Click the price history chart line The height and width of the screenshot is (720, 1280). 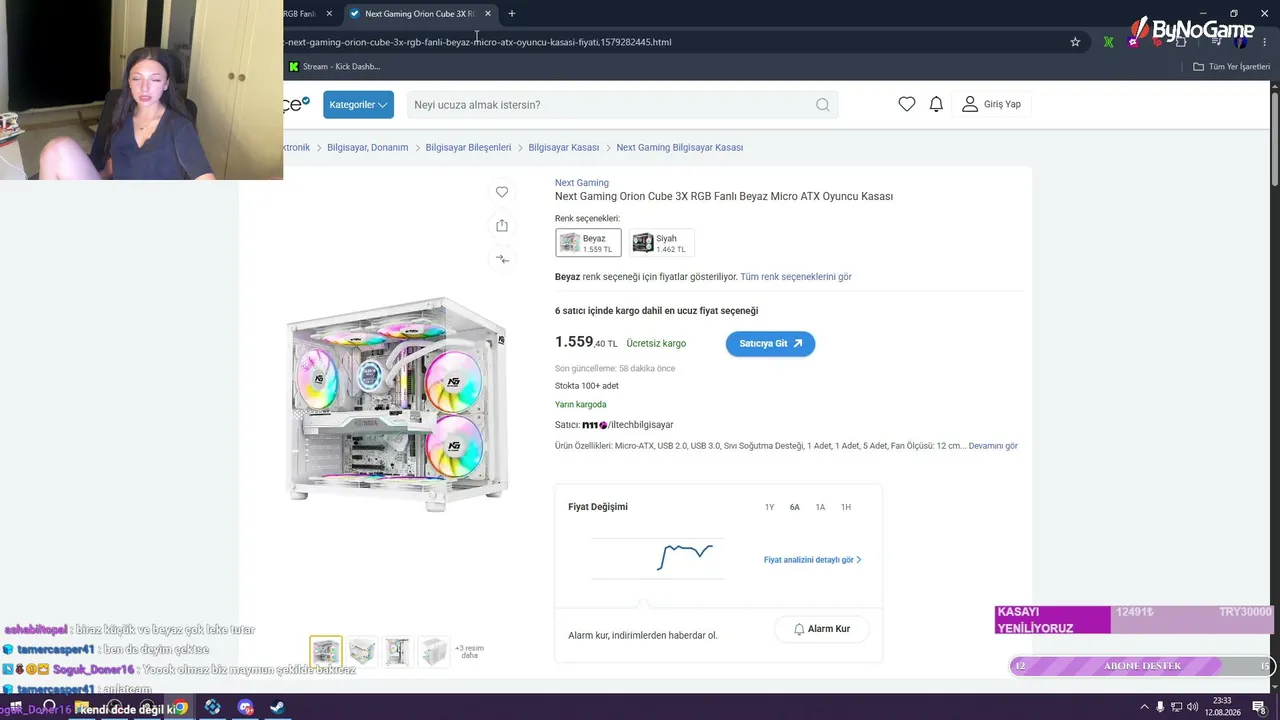pos(685,556)
